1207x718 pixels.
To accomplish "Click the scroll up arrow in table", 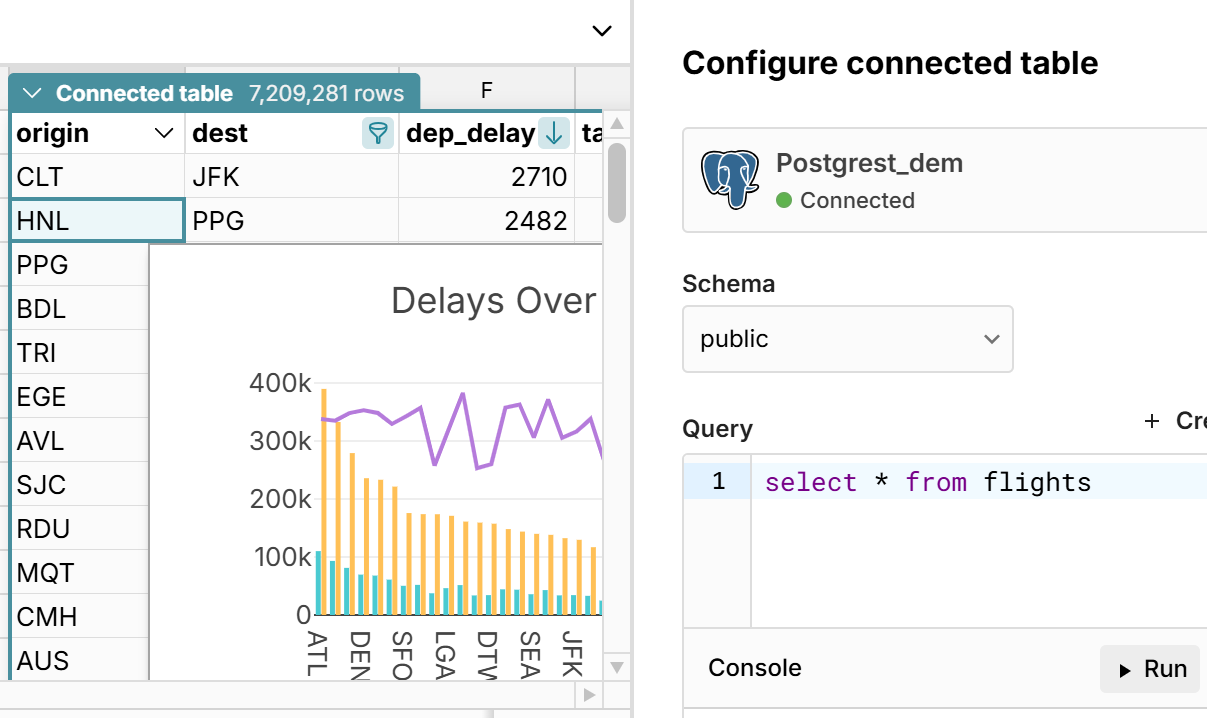I will [x=617, y=124].
